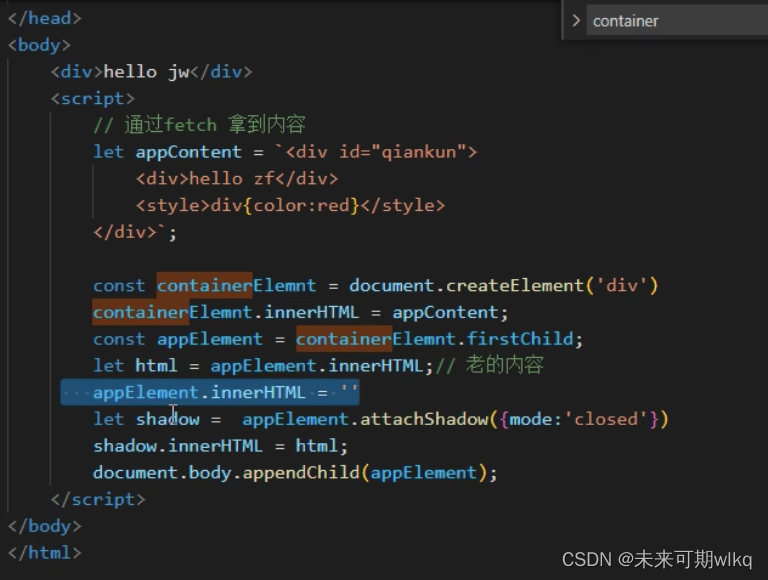Click the opening script tag
This screenshot has height=580, width=768.
(x=93, y=98)
